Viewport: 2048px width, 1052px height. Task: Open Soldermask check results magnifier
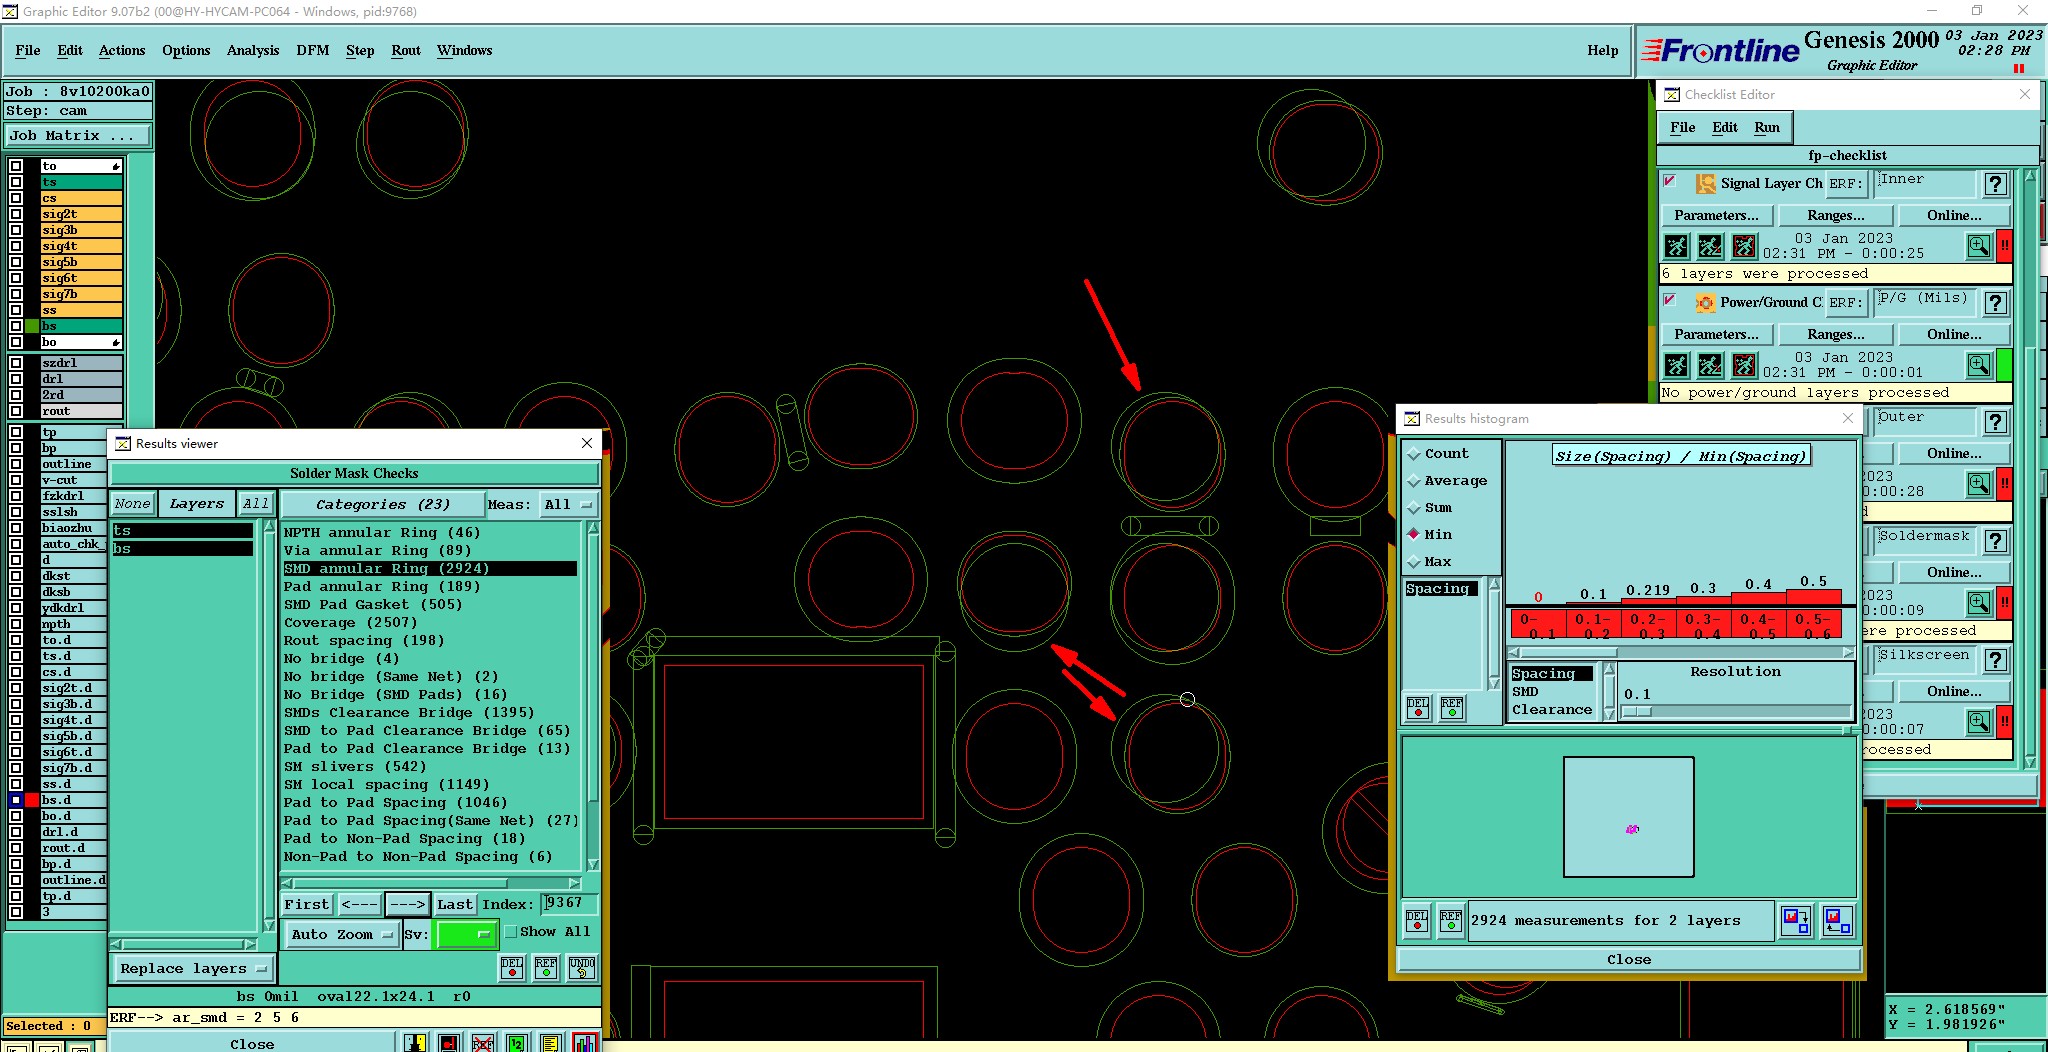(x=1979, y=603)
